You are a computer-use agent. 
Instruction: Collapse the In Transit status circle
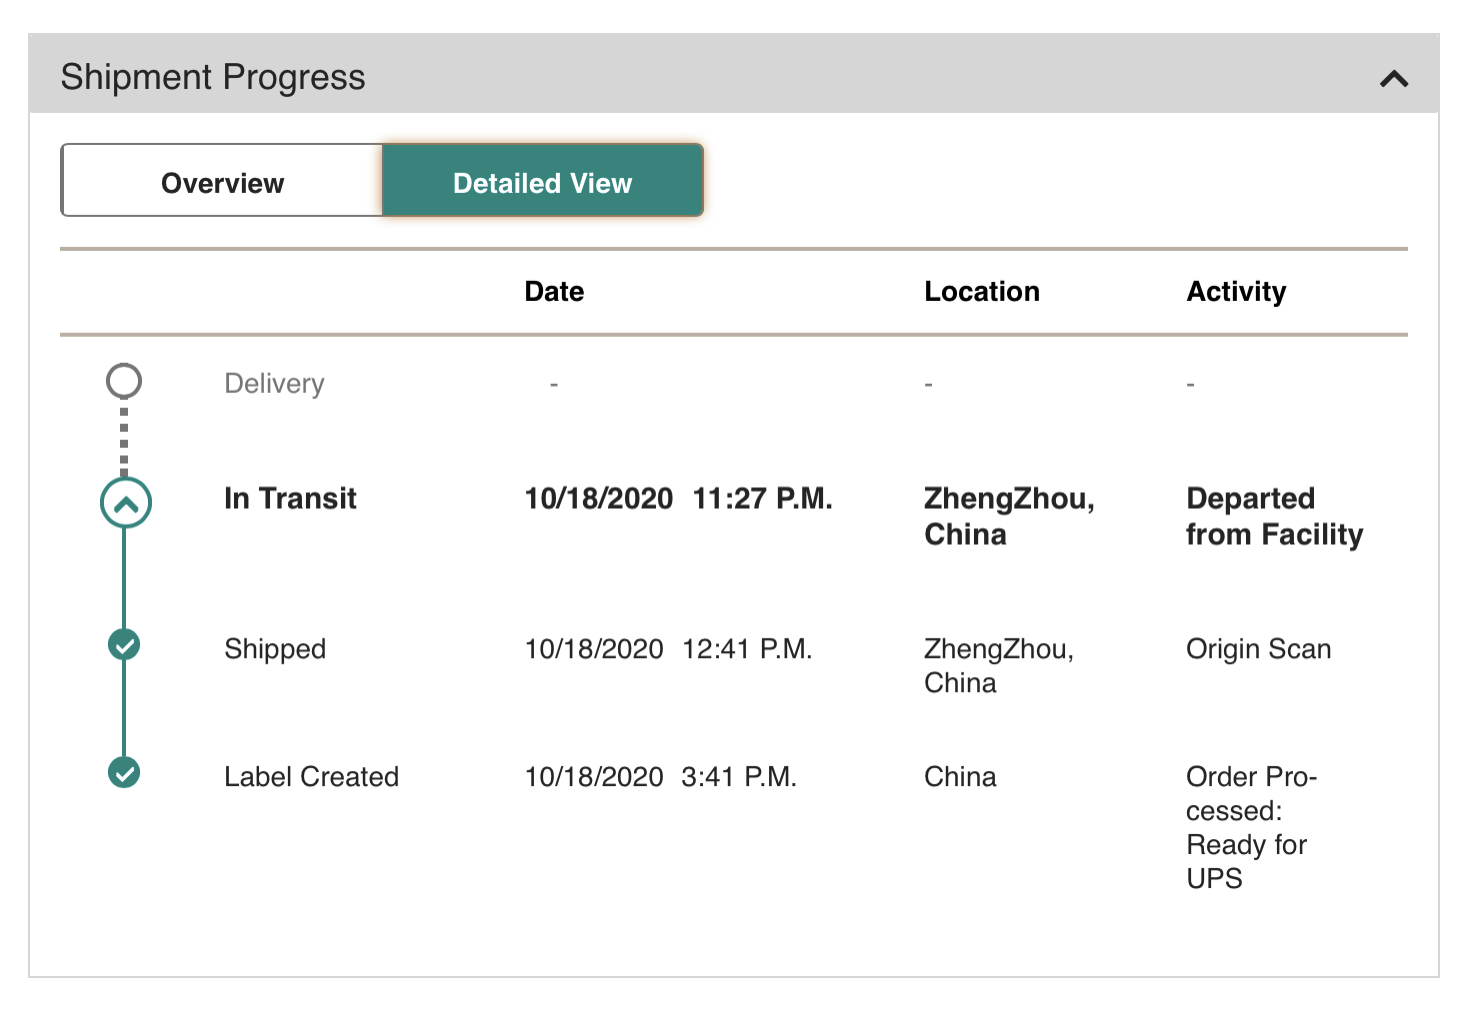125,503
